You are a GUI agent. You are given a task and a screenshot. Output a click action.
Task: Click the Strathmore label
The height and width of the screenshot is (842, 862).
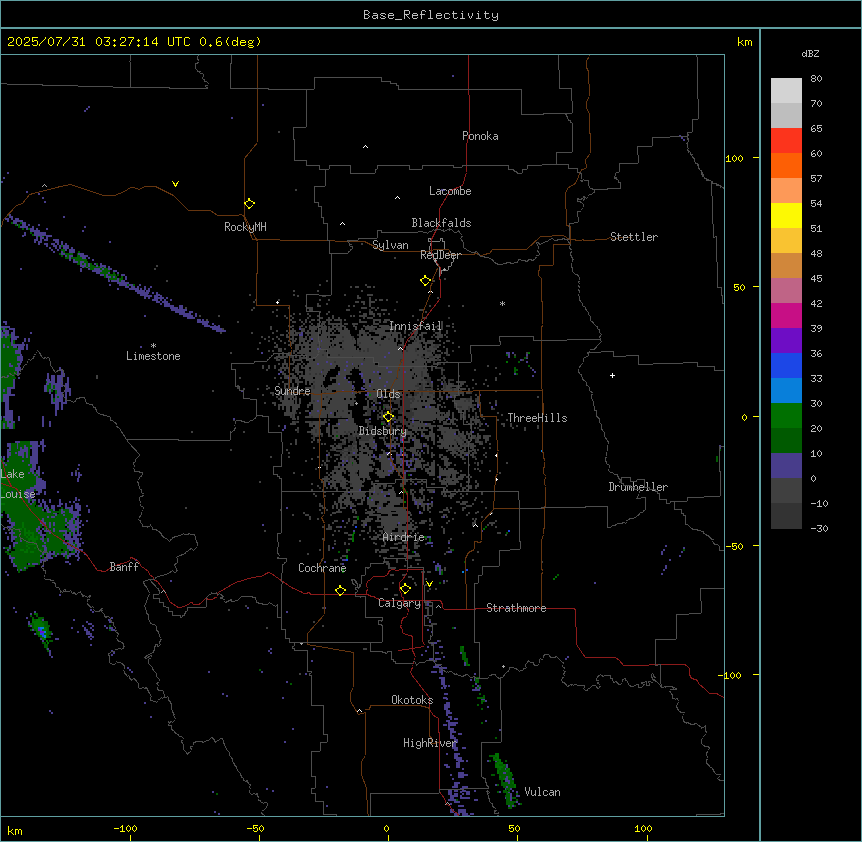pos(516,608)
